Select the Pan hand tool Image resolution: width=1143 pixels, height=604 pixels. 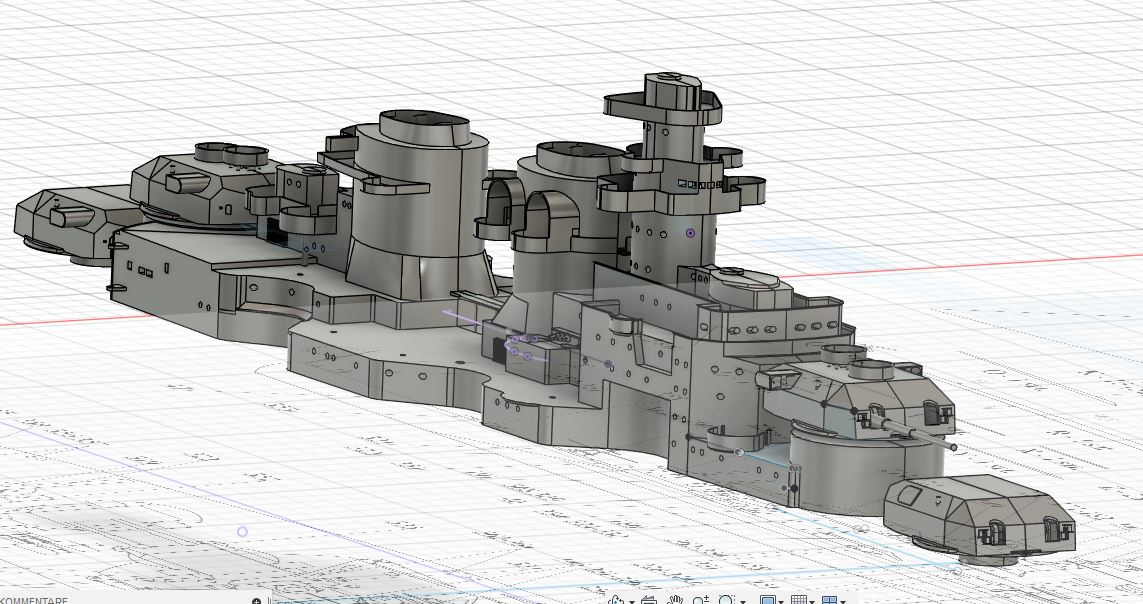pyautogui.click(x=675, y=600)
